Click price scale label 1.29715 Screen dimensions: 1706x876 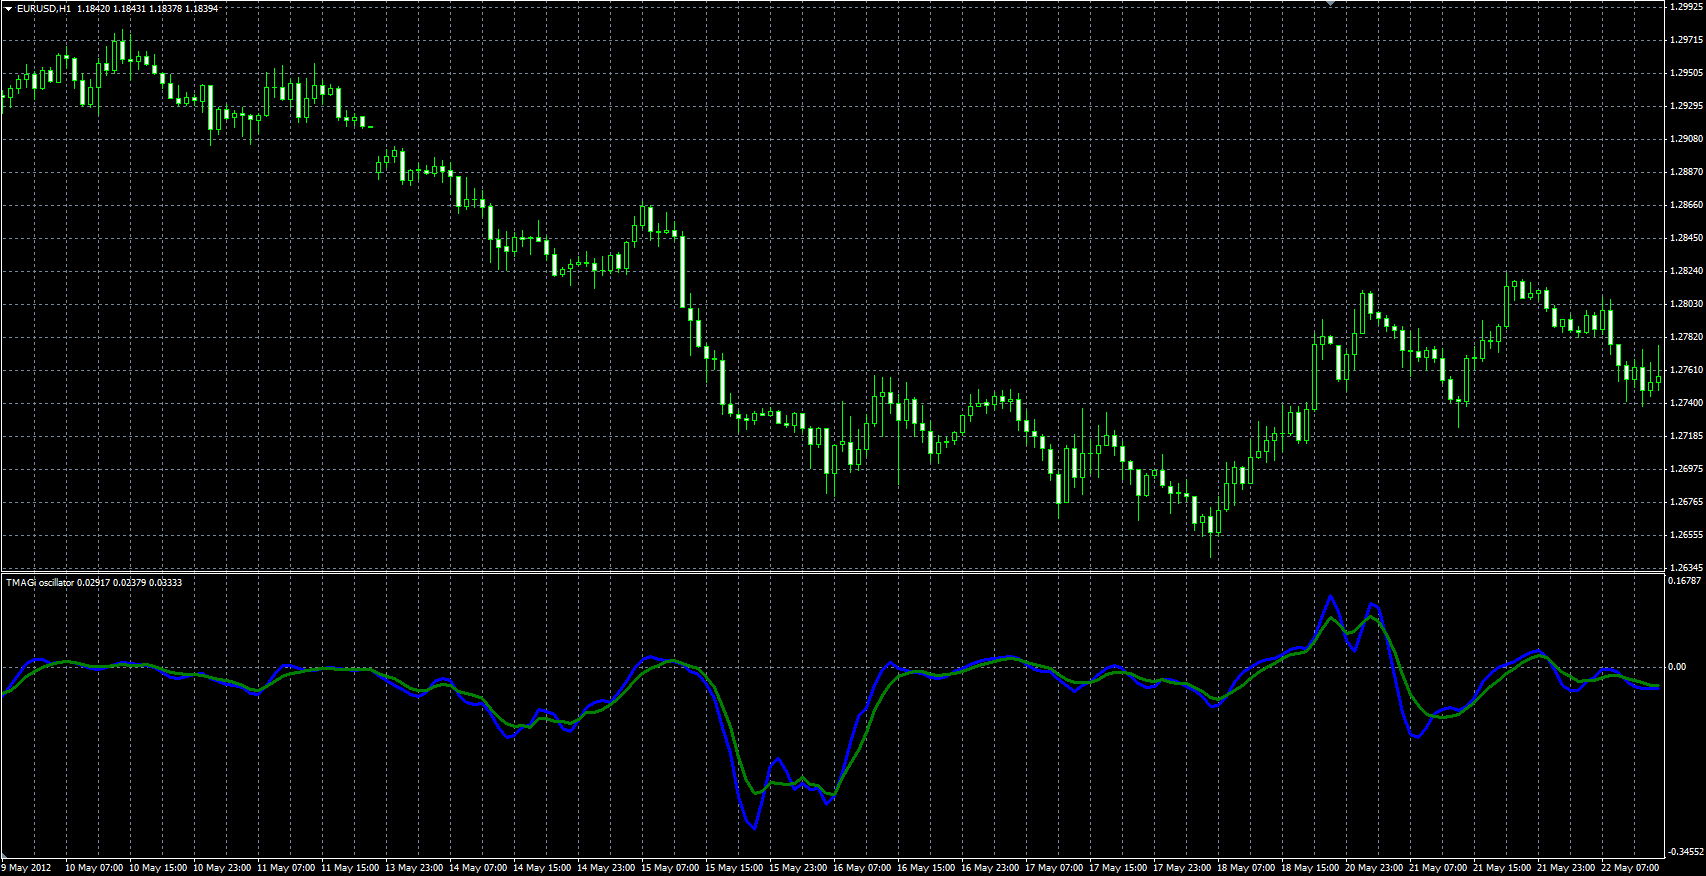click(1686, 40)
